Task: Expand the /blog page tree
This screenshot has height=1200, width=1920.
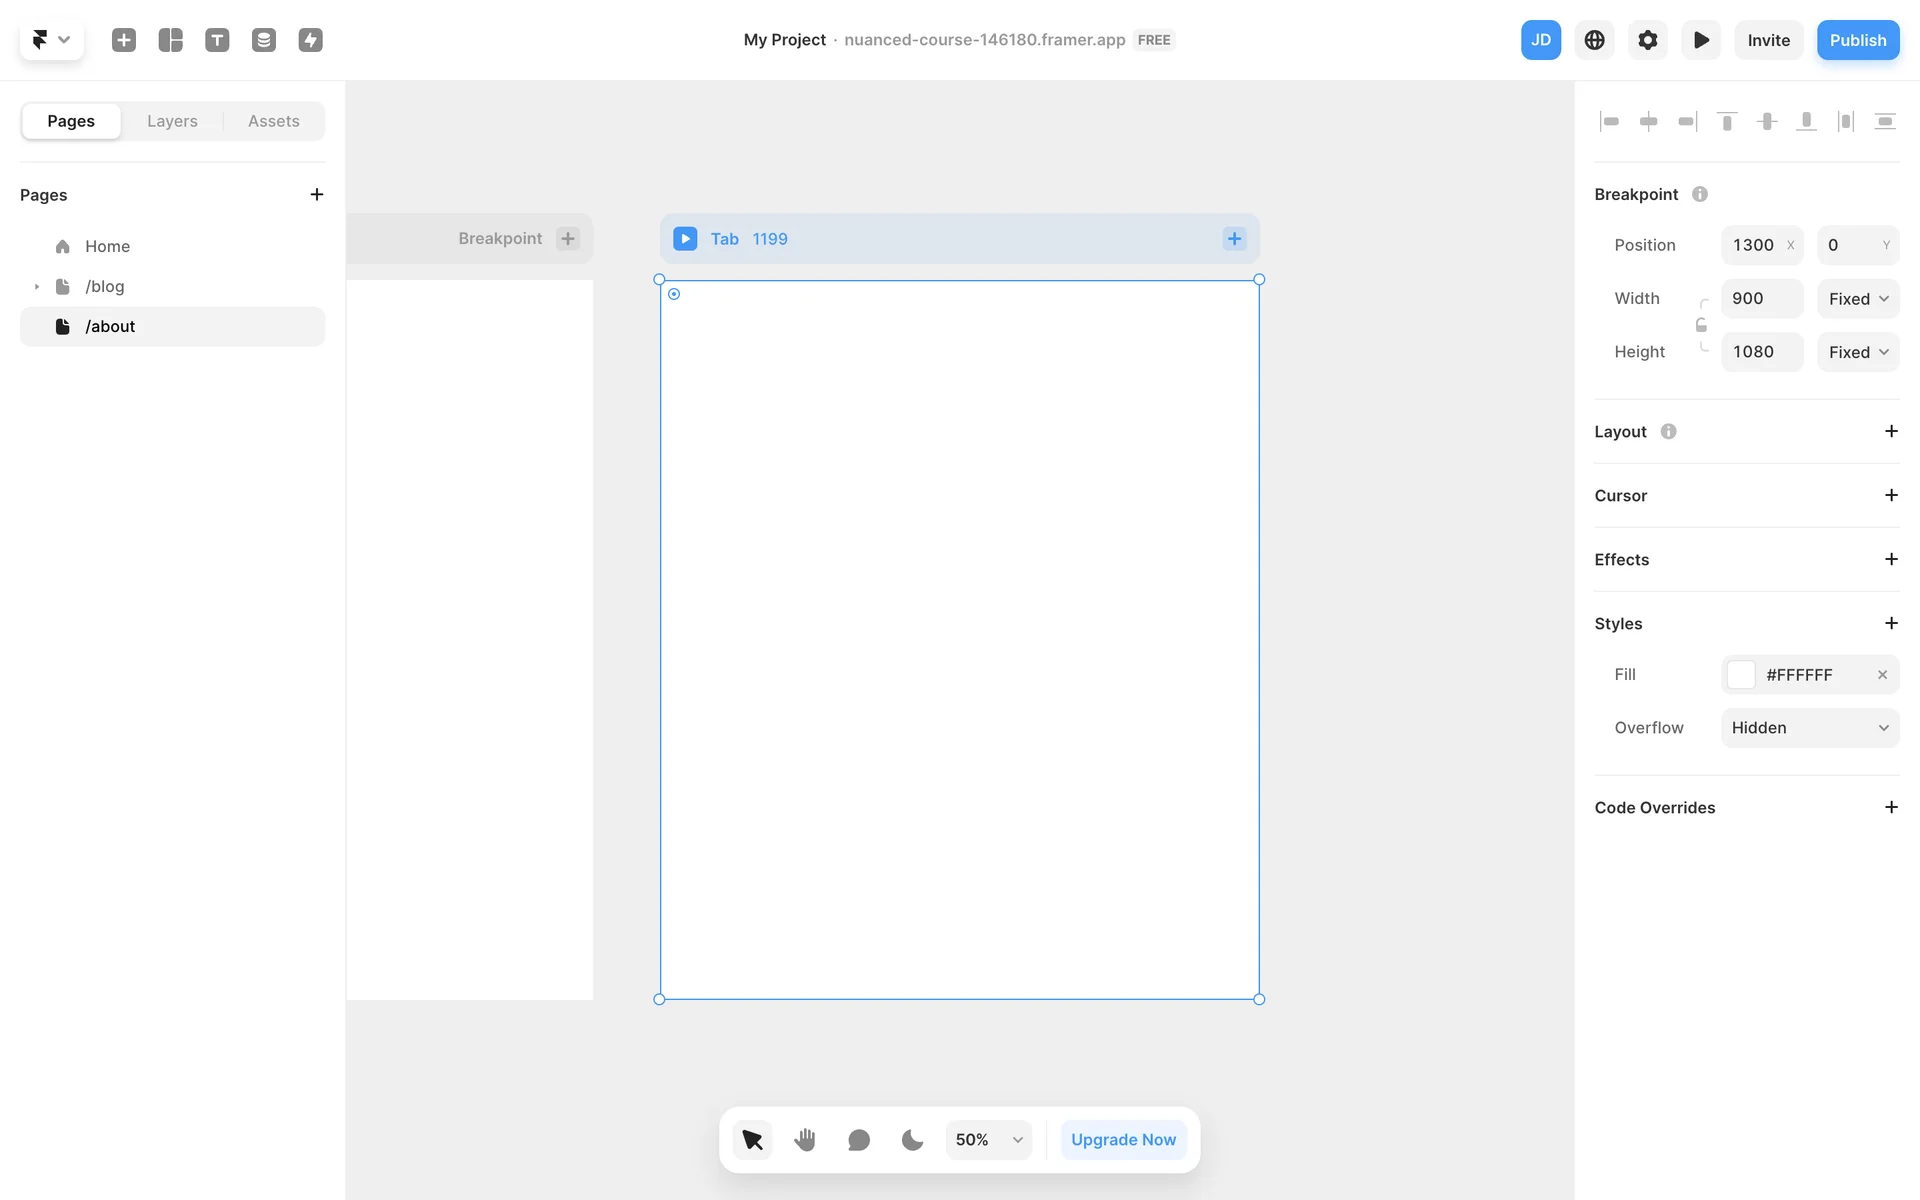Action: [37, 287]
